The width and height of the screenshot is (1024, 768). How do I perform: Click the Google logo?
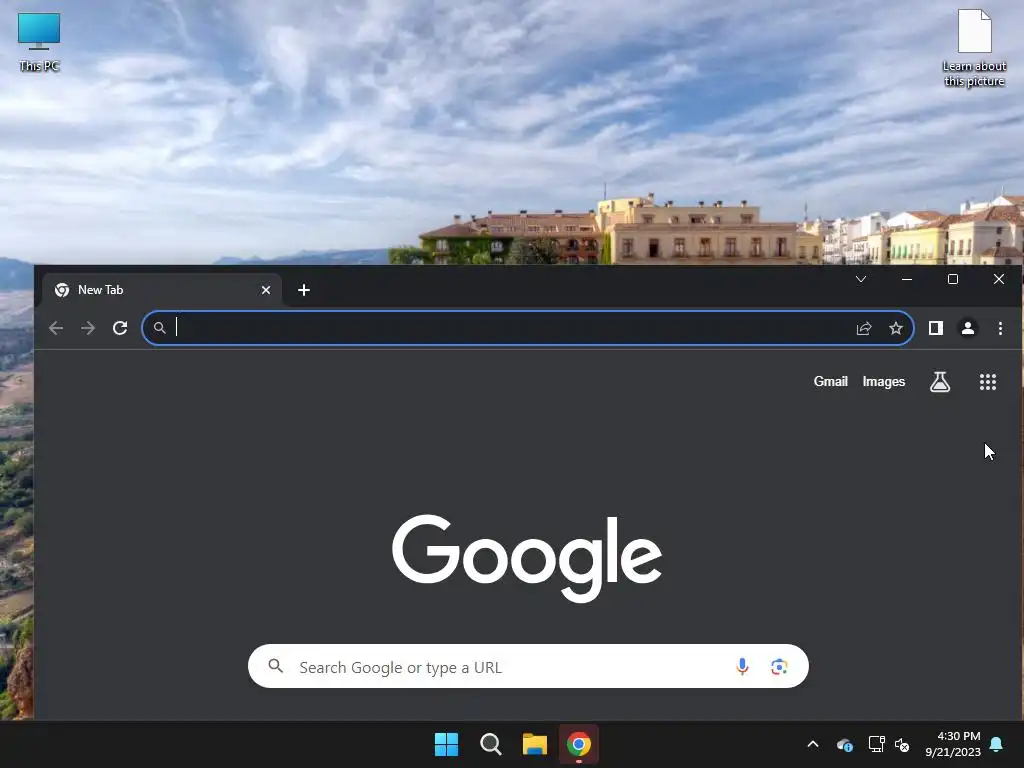526,557
